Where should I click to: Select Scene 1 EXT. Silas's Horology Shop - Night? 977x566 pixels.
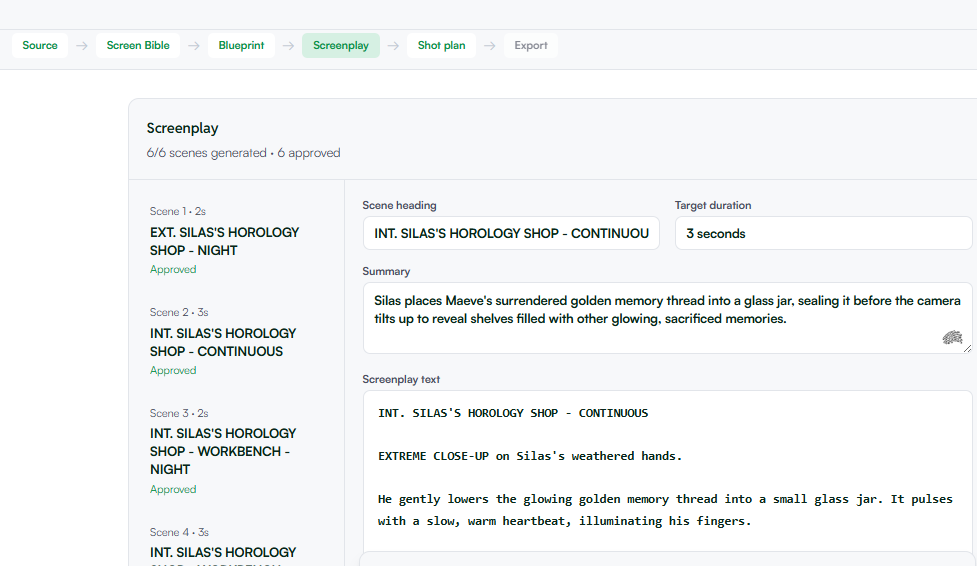(x=237, y=241)
